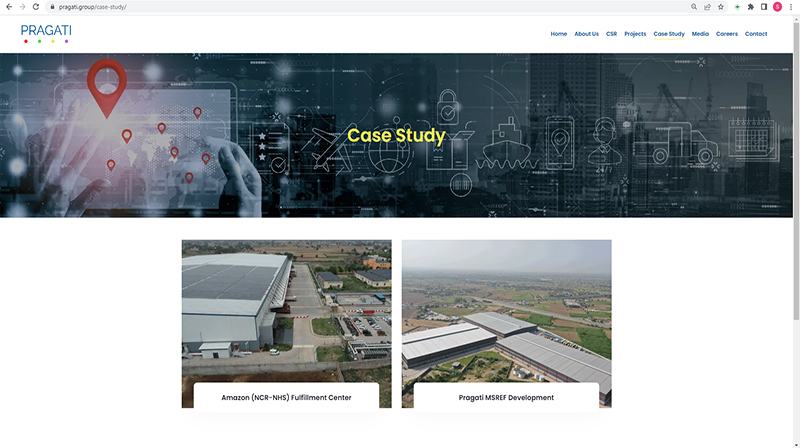Click the share page icon

click(x=707, y=6)
